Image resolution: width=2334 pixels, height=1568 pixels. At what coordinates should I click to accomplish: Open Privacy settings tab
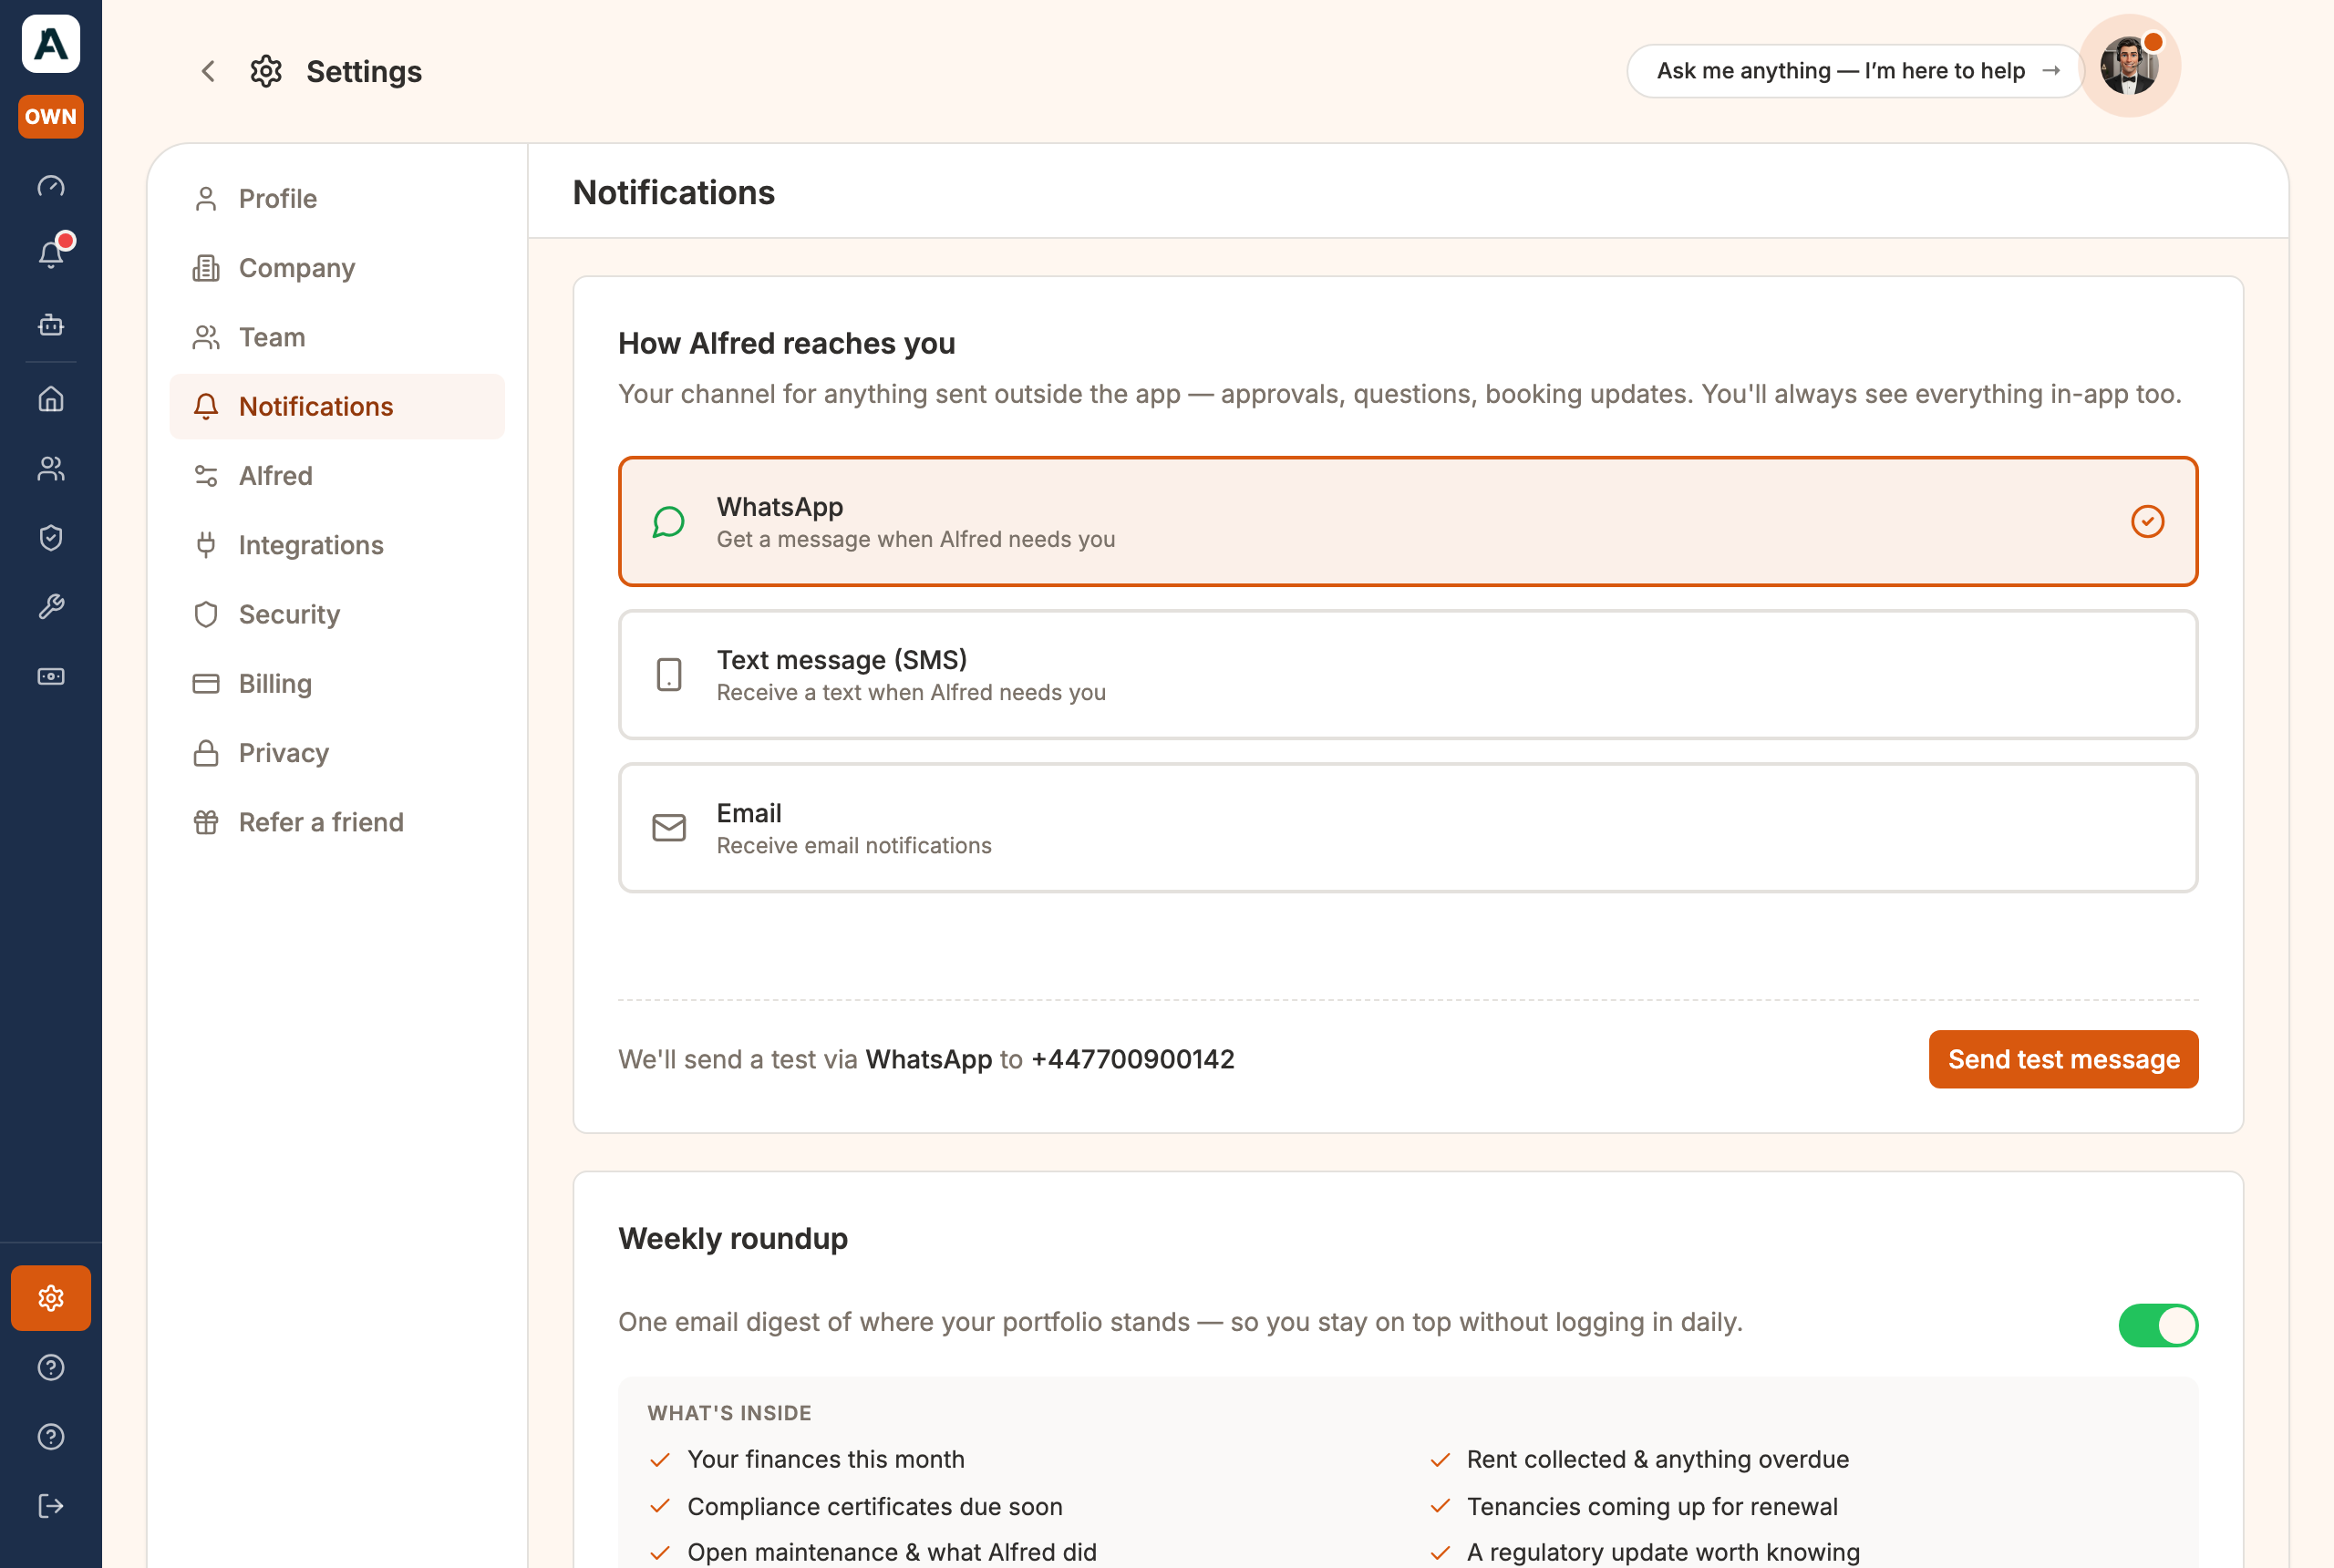tap(337, 753)
